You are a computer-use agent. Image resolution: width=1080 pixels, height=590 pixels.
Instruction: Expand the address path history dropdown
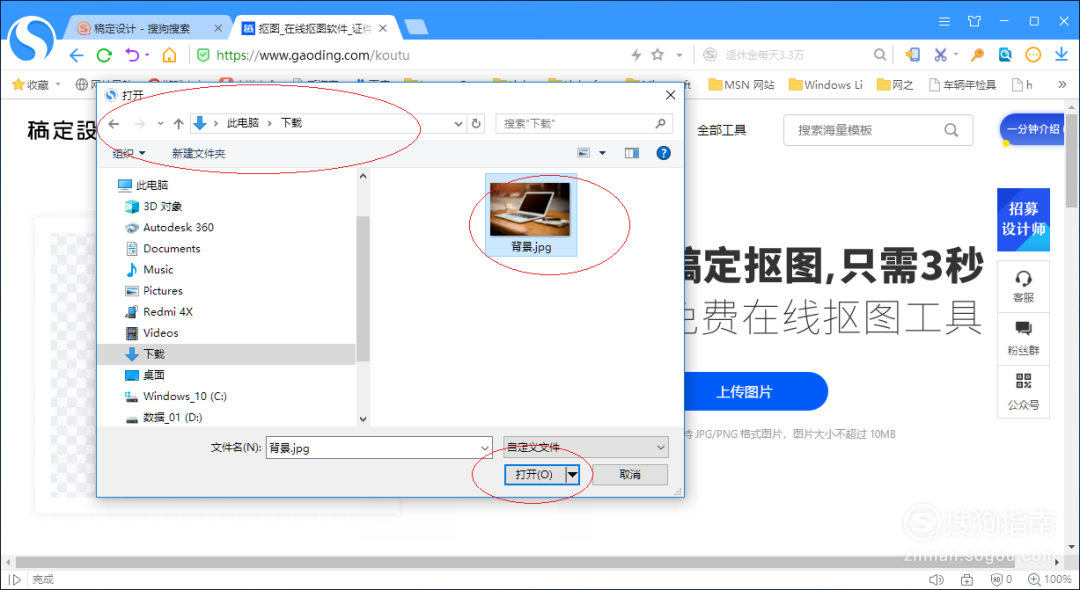pyautogui.click(x=458, y=124)
